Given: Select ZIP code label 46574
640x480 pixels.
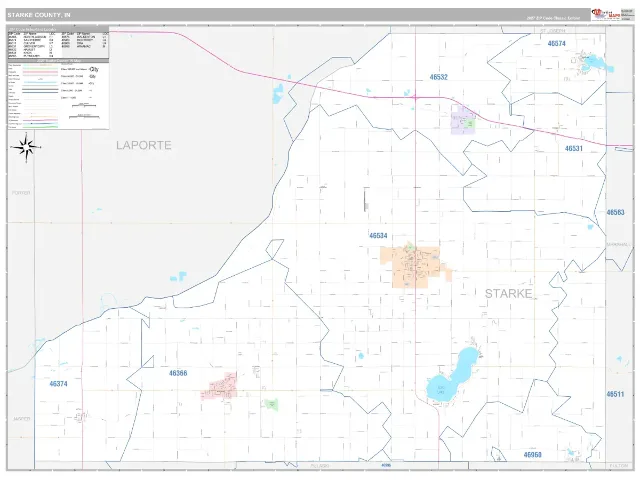Looking at the screenshot, I should point(557,43).
